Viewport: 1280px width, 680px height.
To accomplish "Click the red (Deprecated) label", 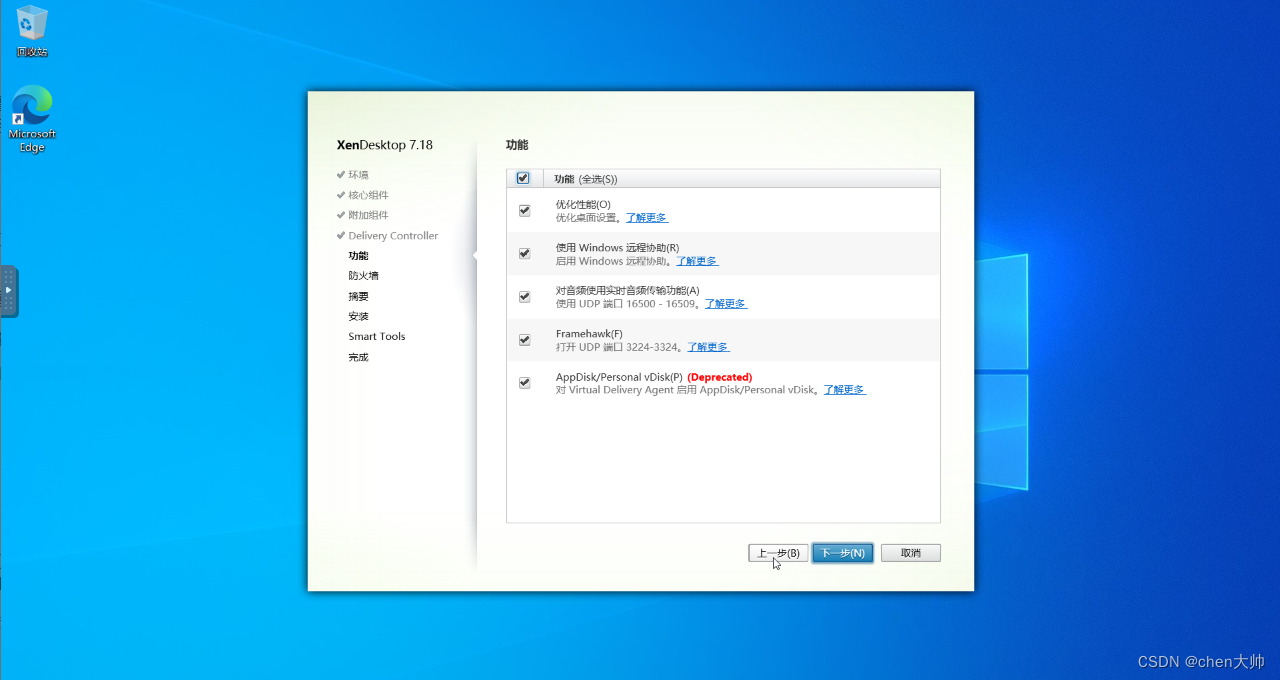I will pyautogui.click(x=720, y=377).
